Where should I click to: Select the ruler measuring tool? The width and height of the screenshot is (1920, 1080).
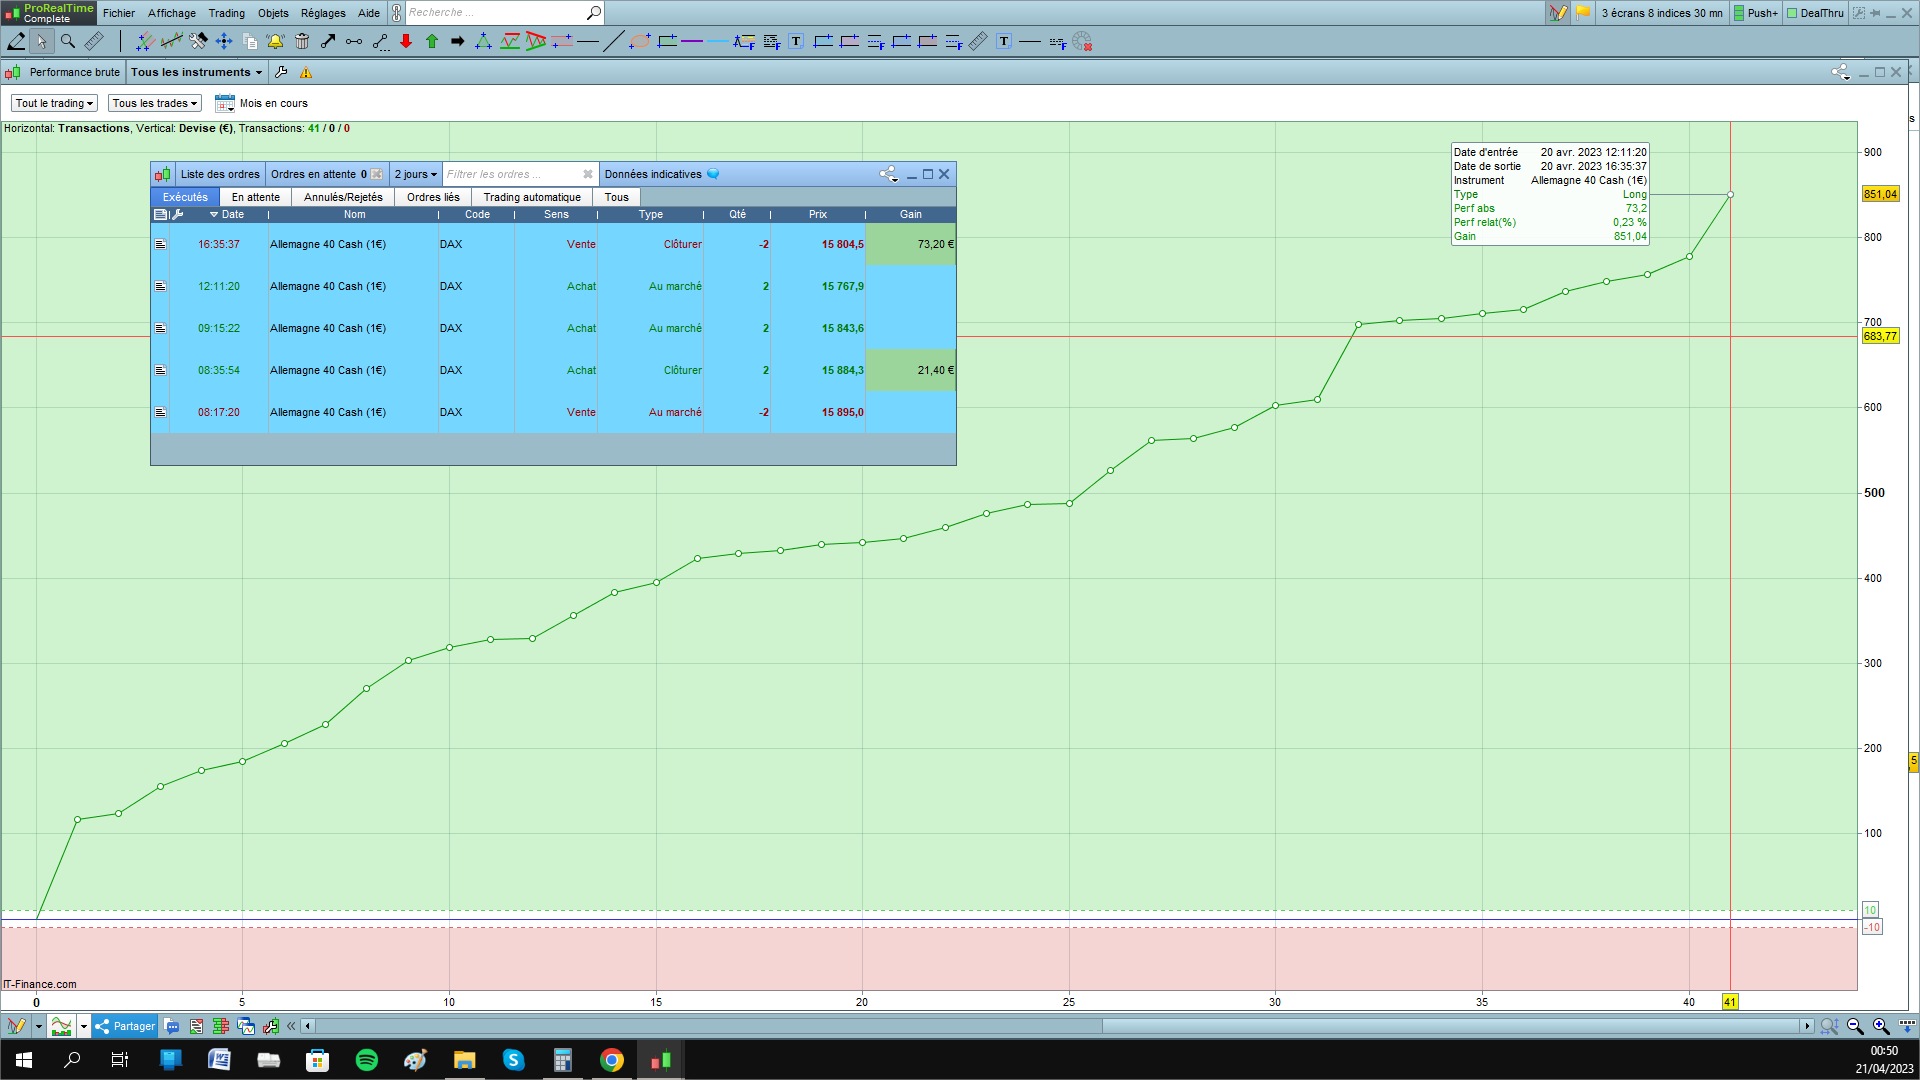click(93, 41)
